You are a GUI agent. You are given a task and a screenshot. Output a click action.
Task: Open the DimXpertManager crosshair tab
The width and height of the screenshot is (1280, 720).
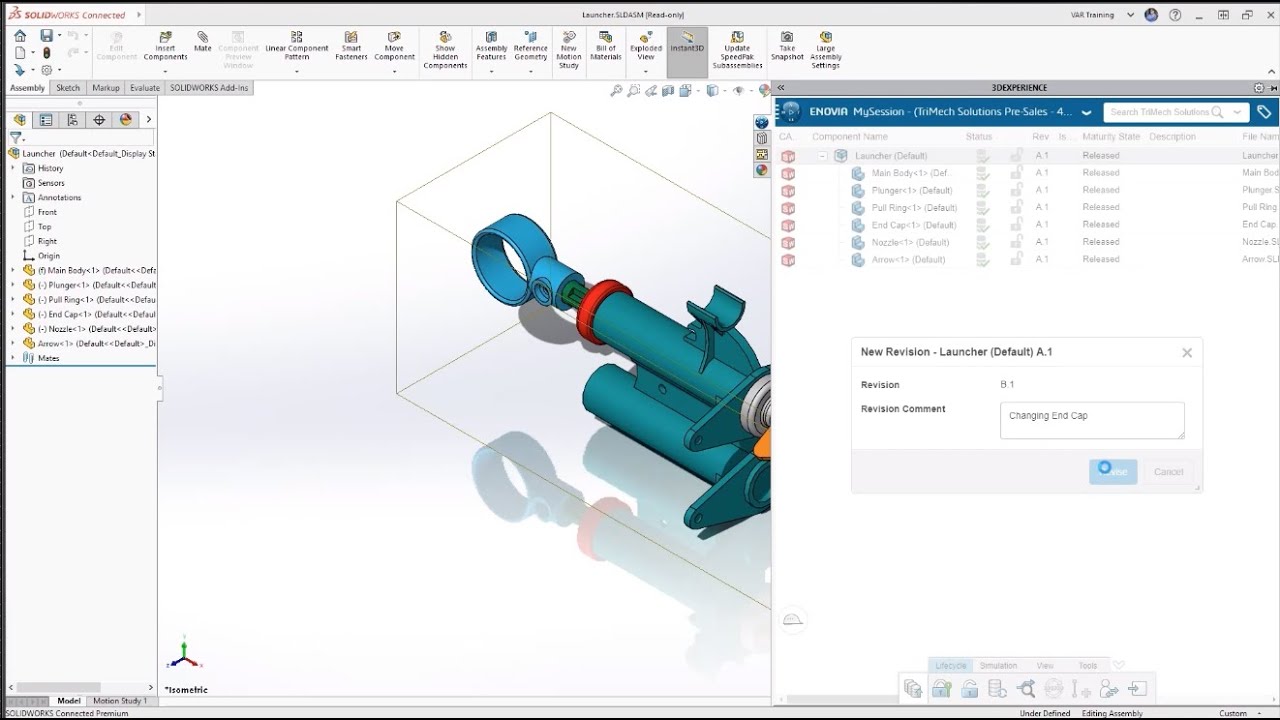click(98, 119)
